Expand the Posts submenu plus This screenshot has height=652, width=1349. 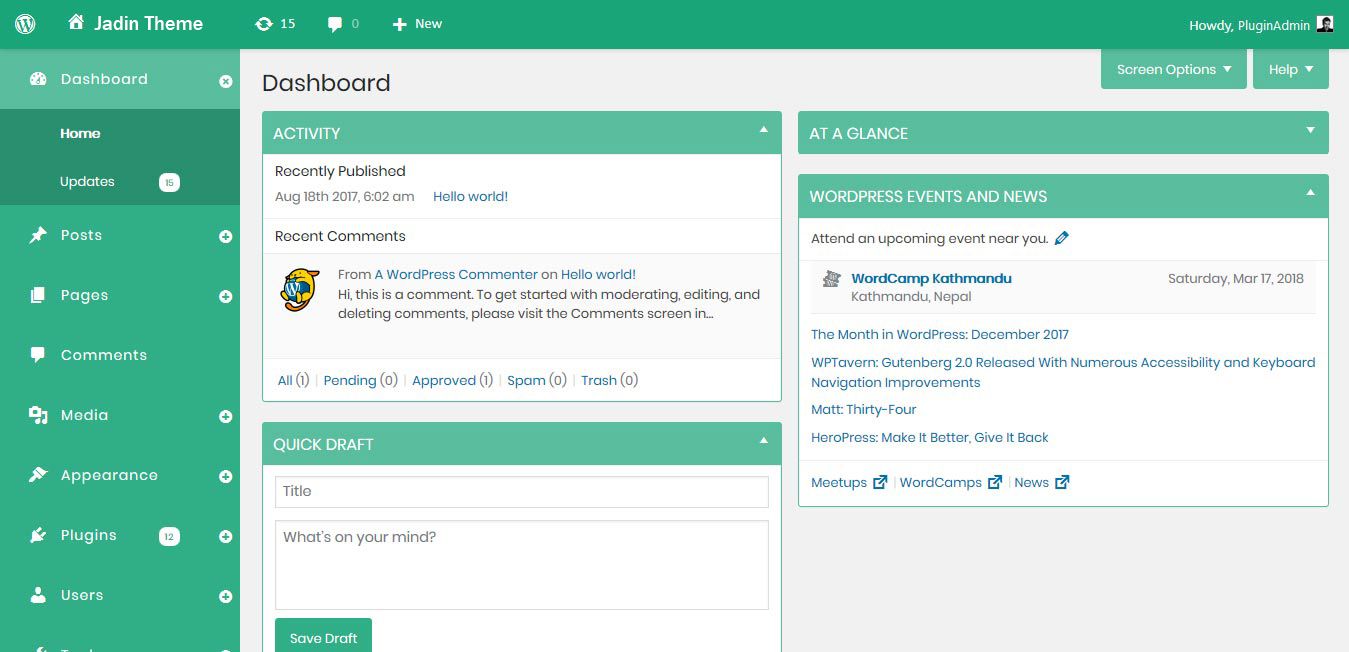(226, 237)
